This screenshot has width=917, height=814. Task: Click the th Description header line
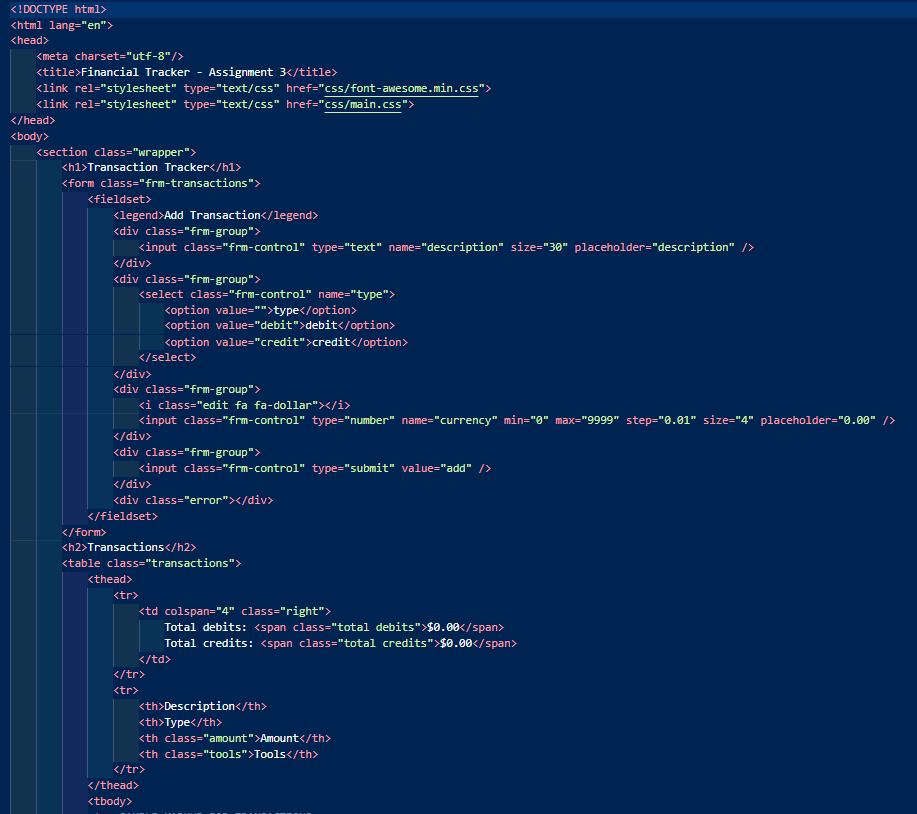[203, 706]
